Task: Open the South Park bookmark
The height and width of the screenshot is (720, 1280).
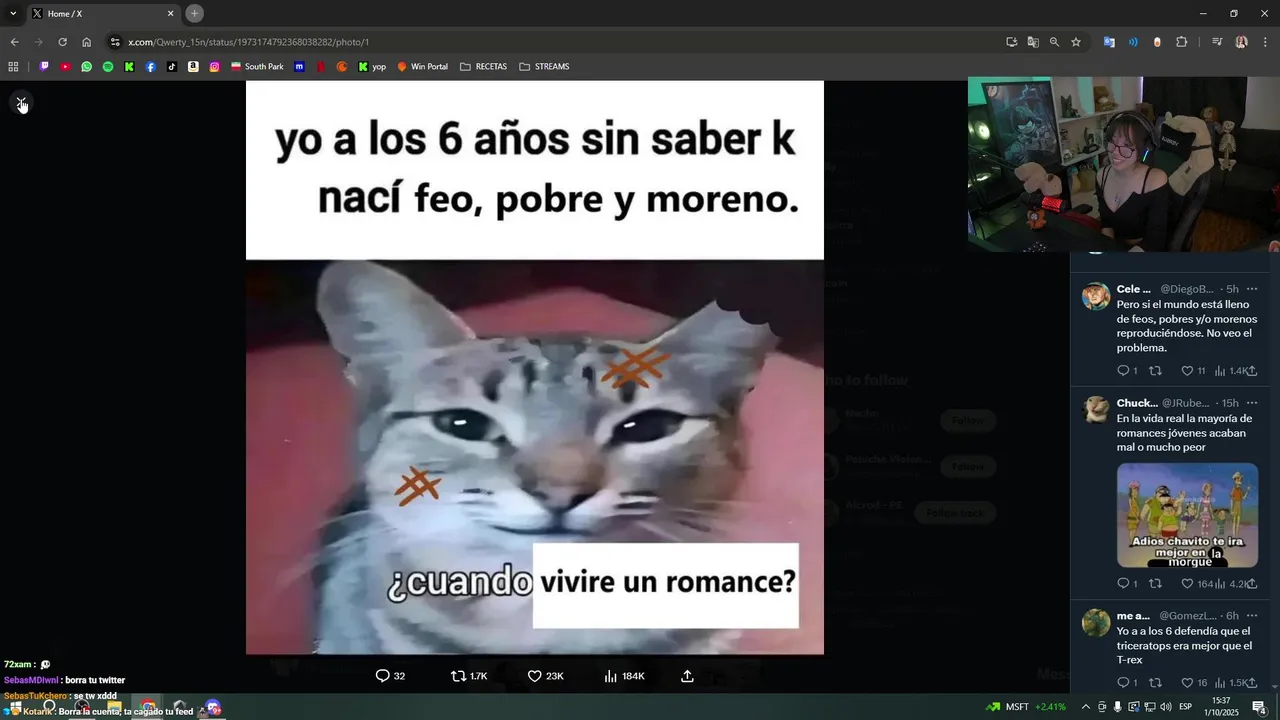Action: click(257, 67)
